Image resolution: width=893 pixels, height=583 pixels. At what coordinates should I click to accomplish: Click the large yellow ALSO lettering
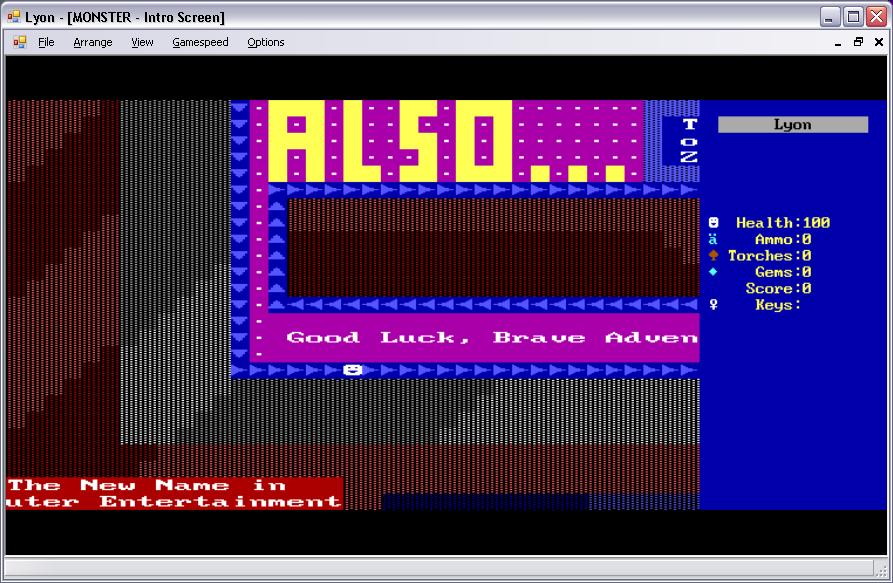coord(390,141)
